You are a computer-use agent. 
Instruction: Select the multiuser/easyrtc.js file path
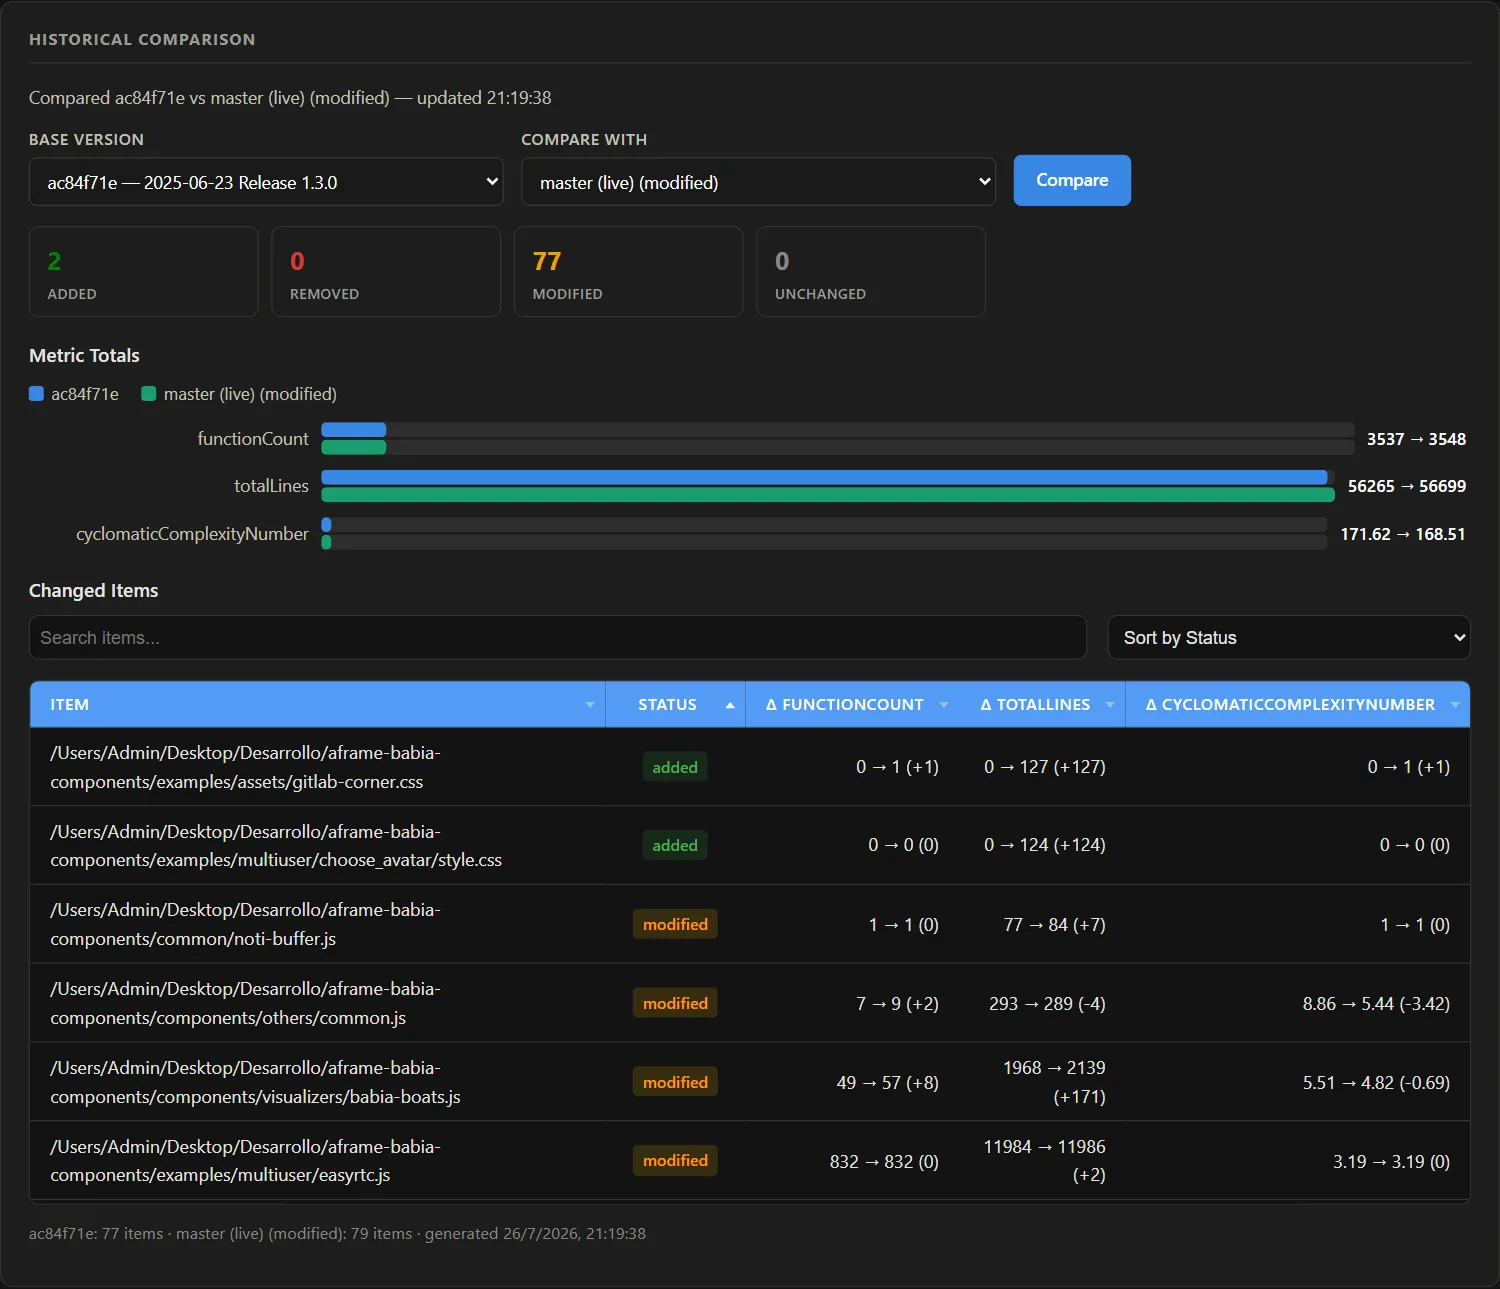(245, 1161)
